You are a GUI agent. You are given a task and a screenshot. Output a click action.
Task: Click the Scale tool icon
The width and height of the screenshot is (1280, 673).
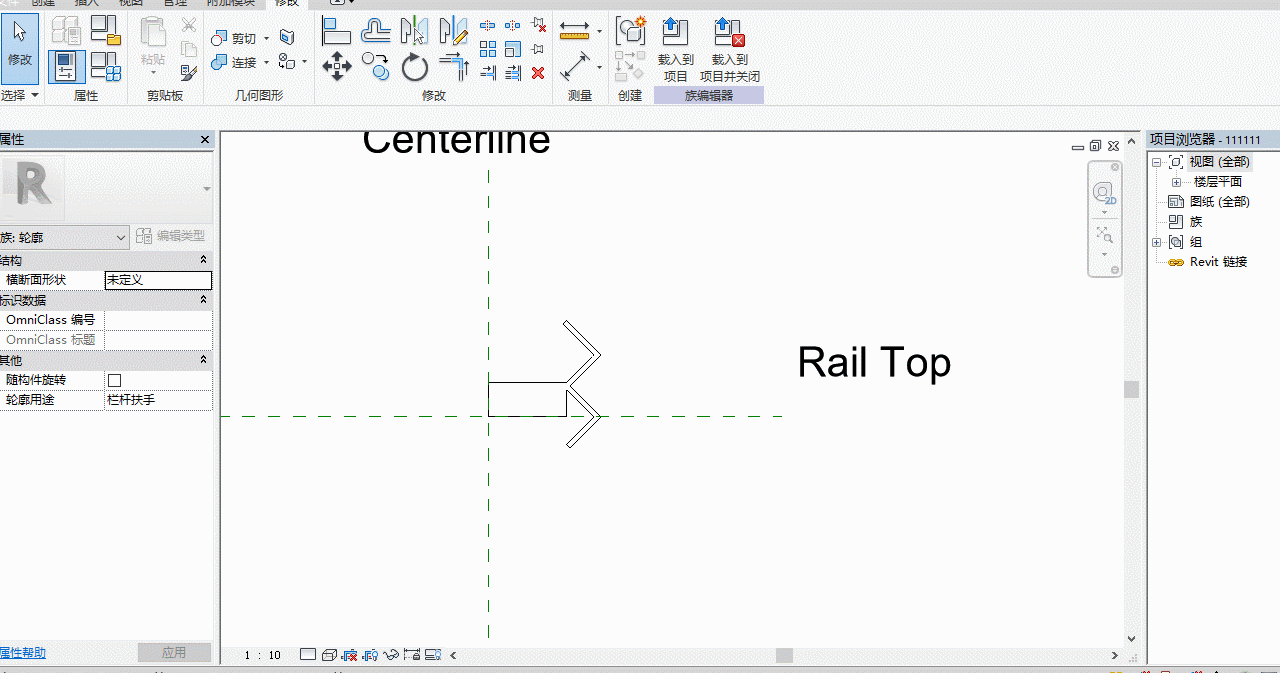click(x=513, y=49)
